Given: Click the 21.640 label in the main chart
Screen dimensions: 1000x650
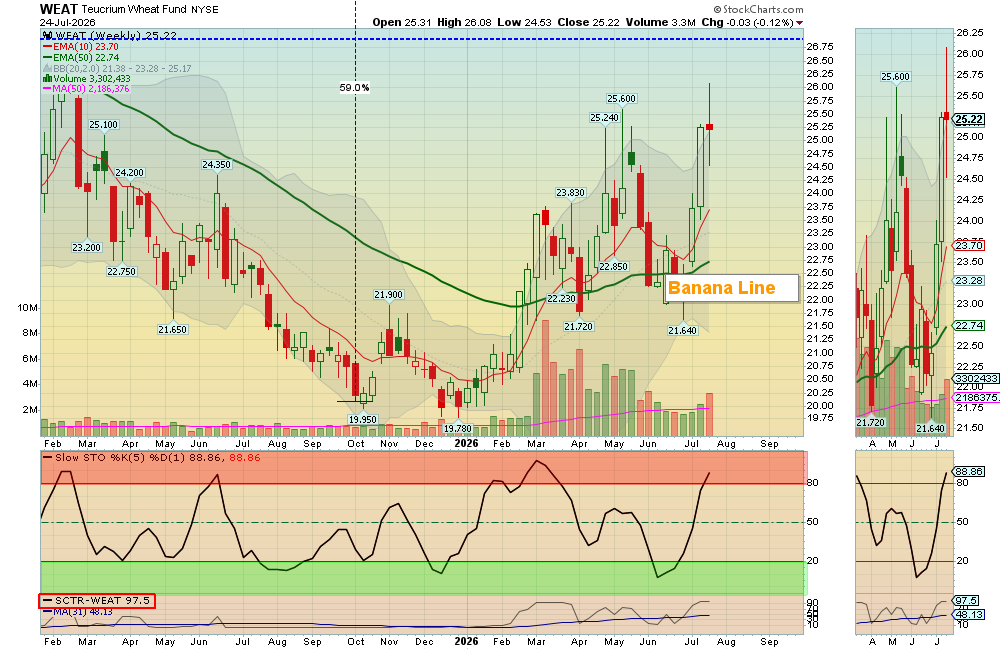Looking at the screenshot, I should point(682,330).
